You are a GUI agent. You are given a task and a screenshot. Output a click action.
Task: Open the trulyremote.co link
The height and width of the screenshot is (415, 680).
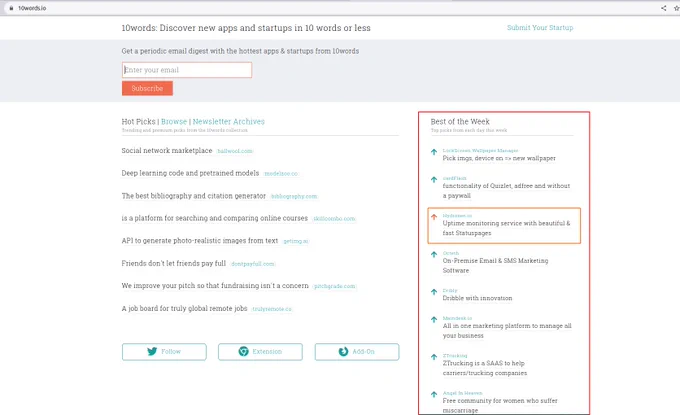pyautogui.click(x=272, y=309)
